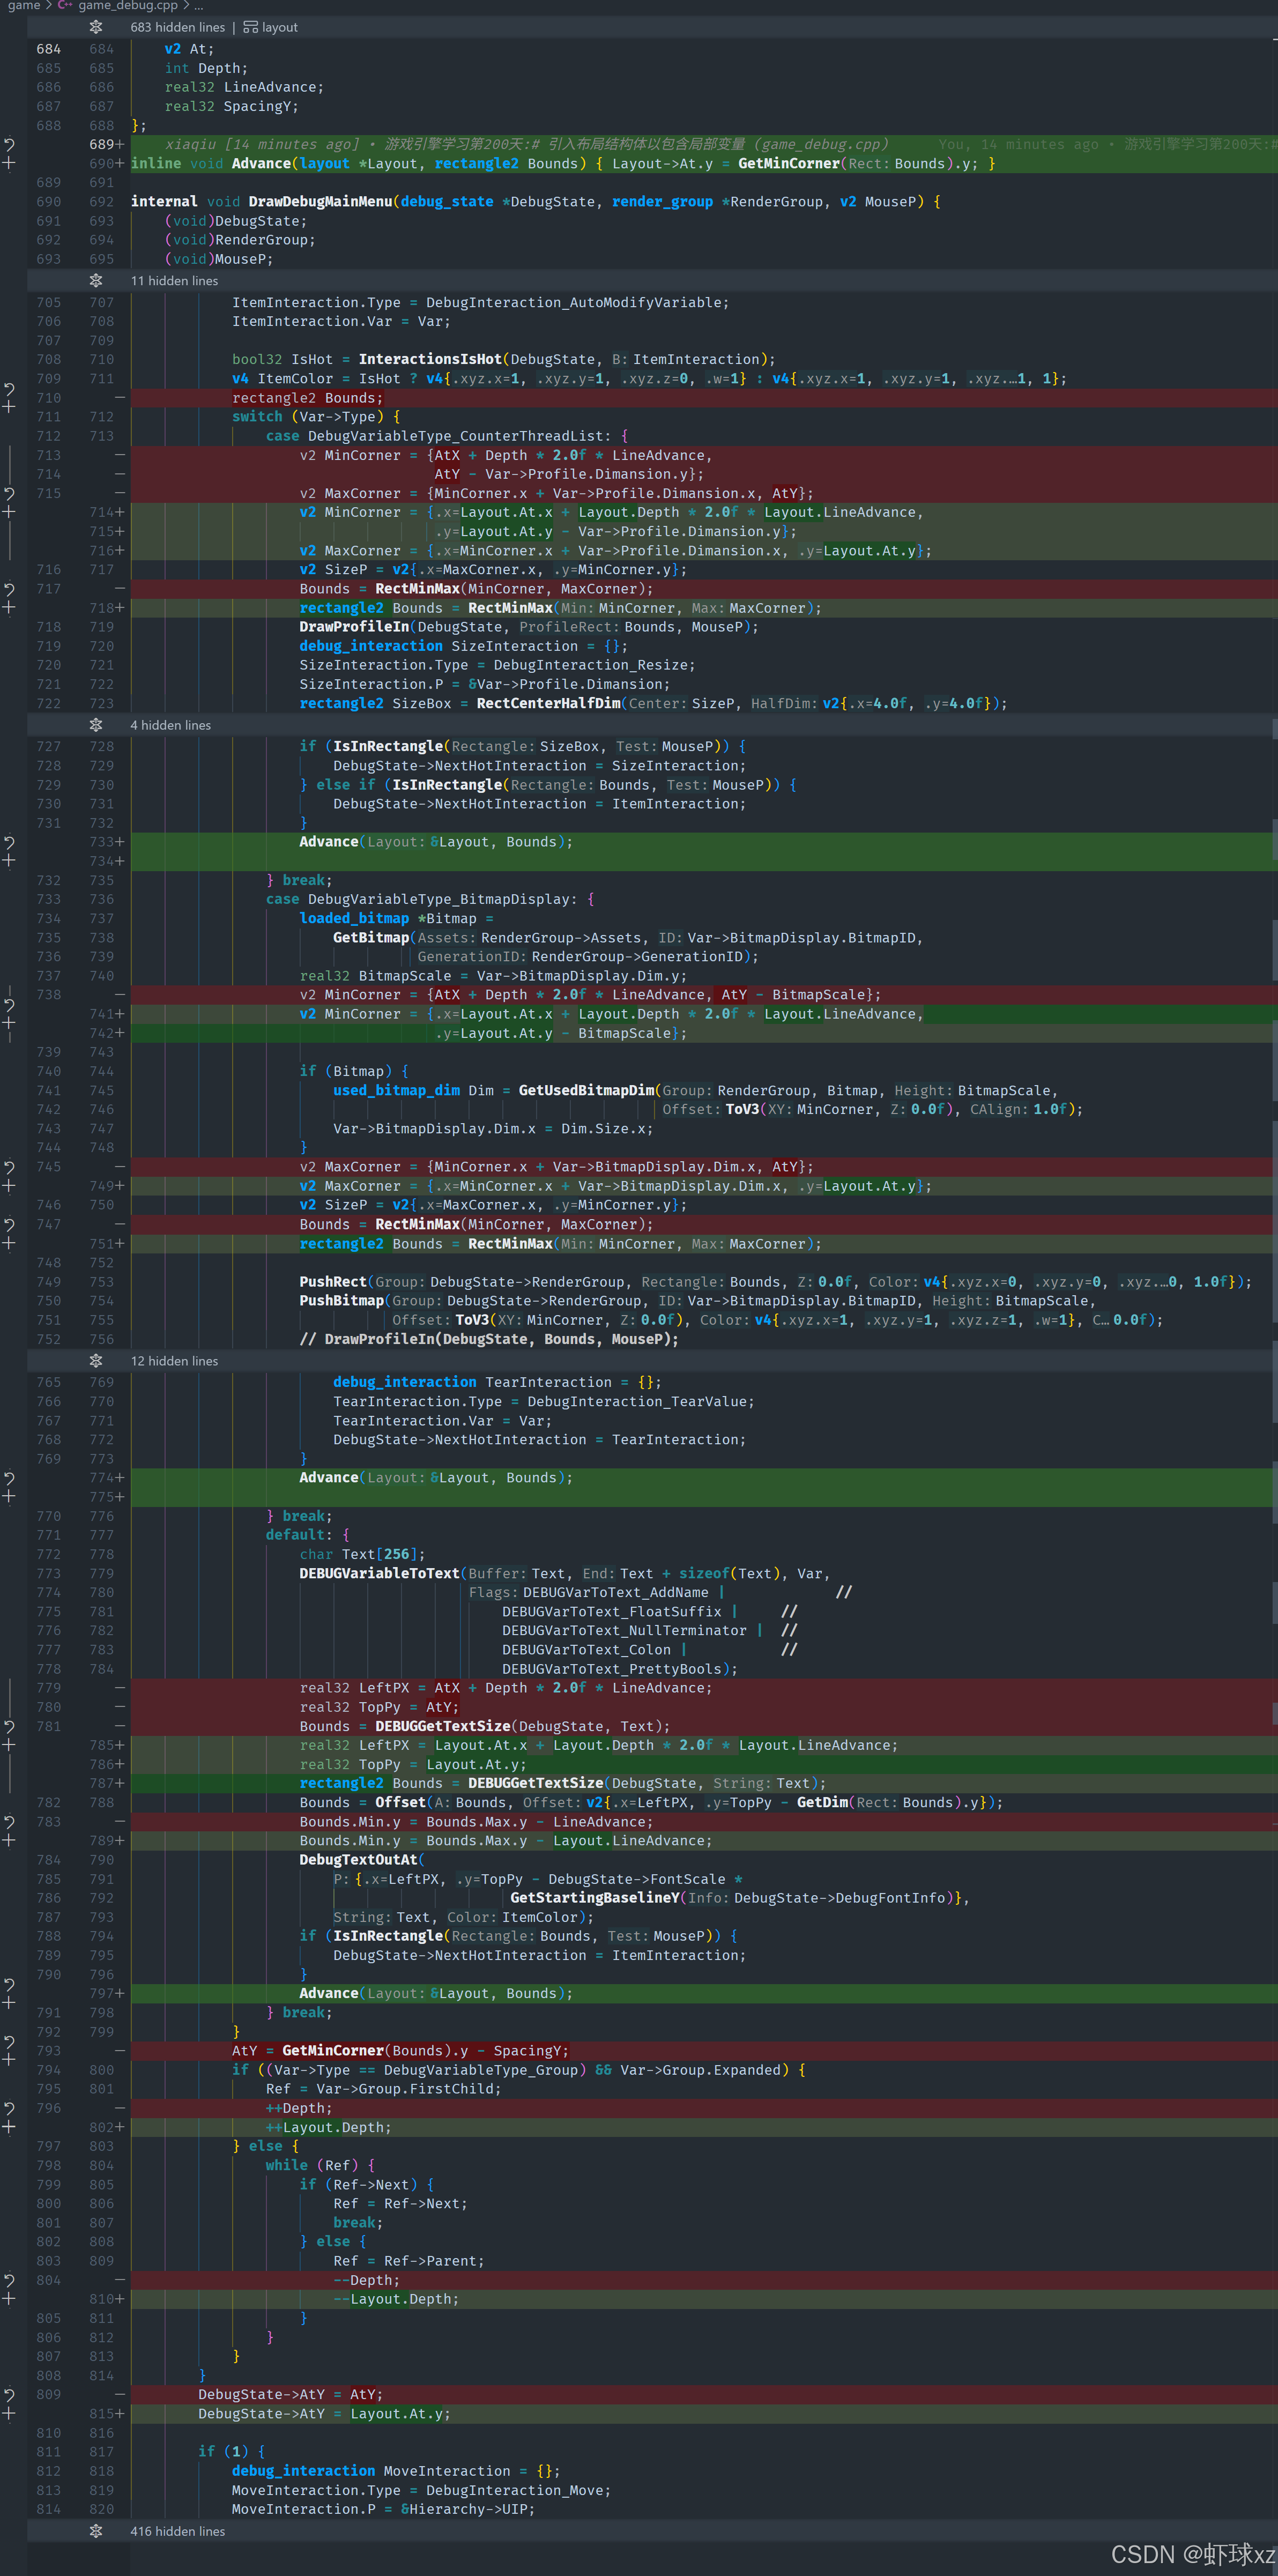The image size is (1278, 2576).
Task: Revert the added inline Advance function change
Action: point(9,145)
